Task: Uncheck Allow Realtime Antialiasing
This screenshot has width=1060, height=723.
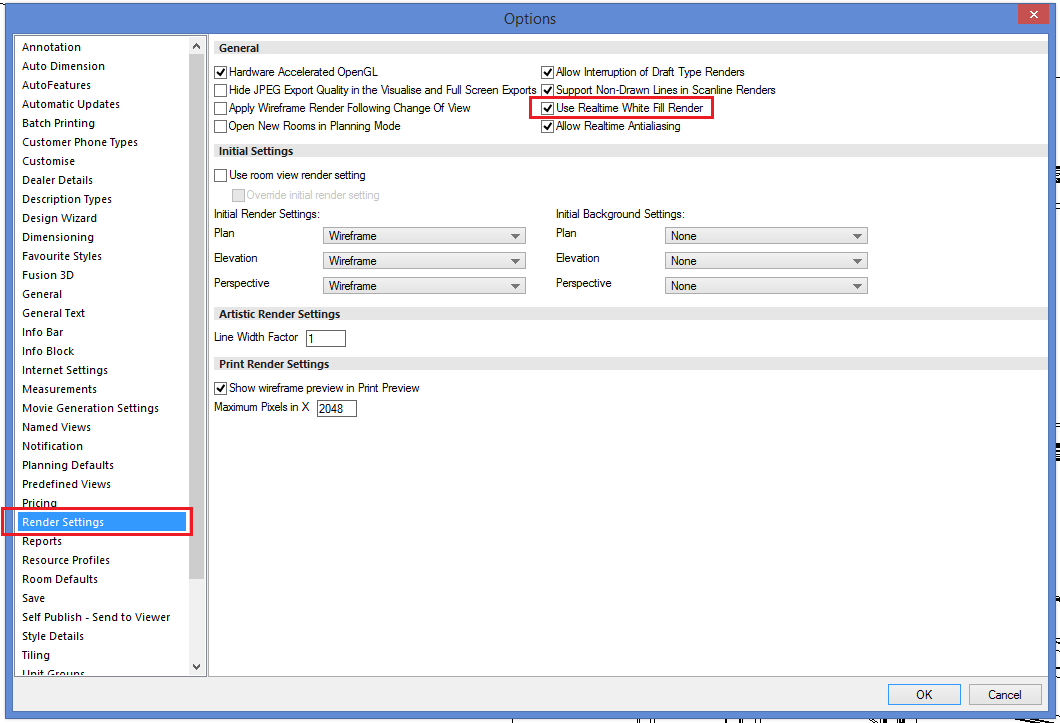Action: pyautogui.click(x=547, y=127)
